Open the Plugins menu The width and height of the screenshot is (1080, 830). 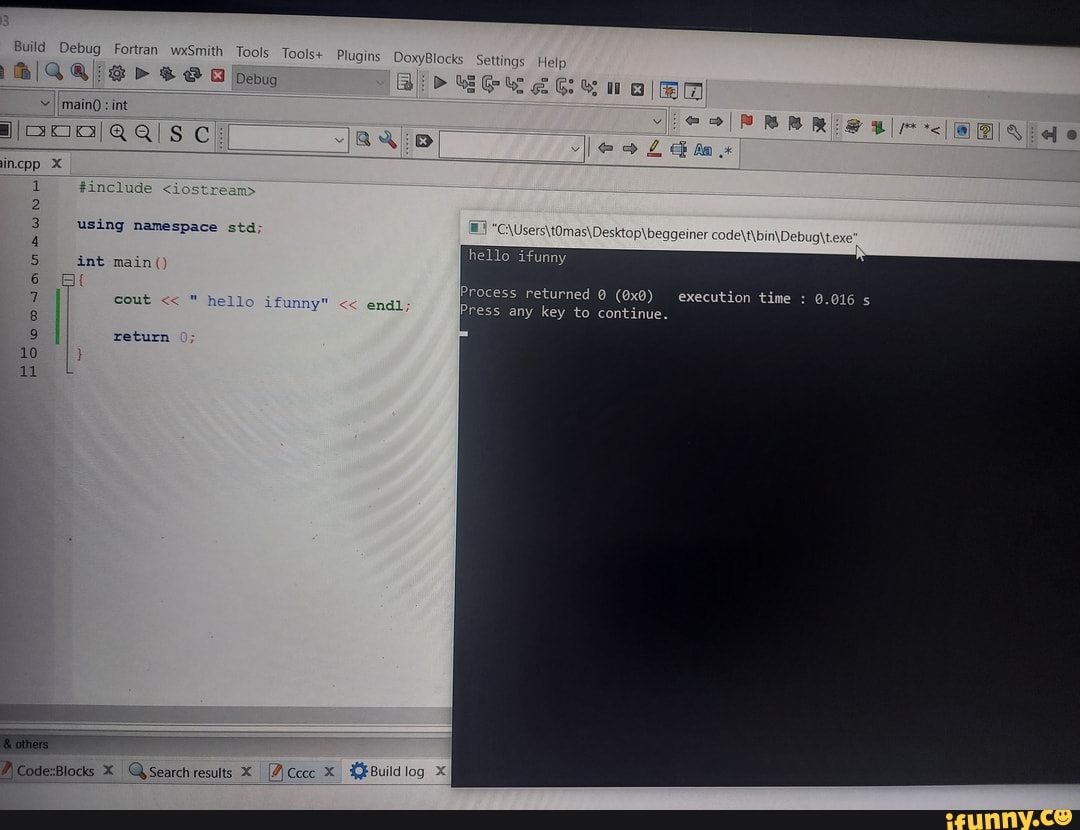[x=358, y=56]
